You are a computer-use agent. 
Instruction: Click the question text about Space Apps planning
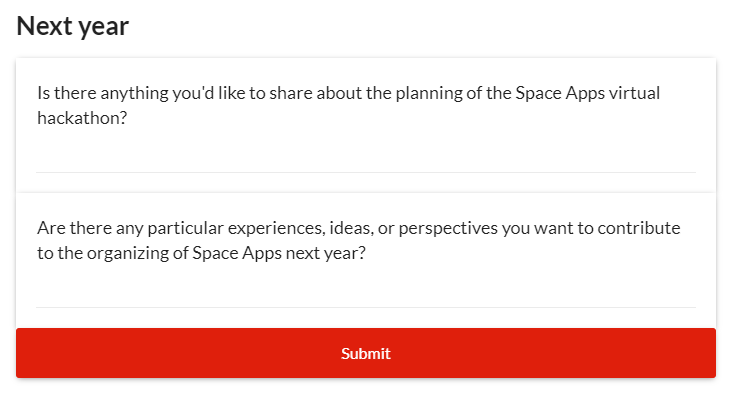click(348, 104)
